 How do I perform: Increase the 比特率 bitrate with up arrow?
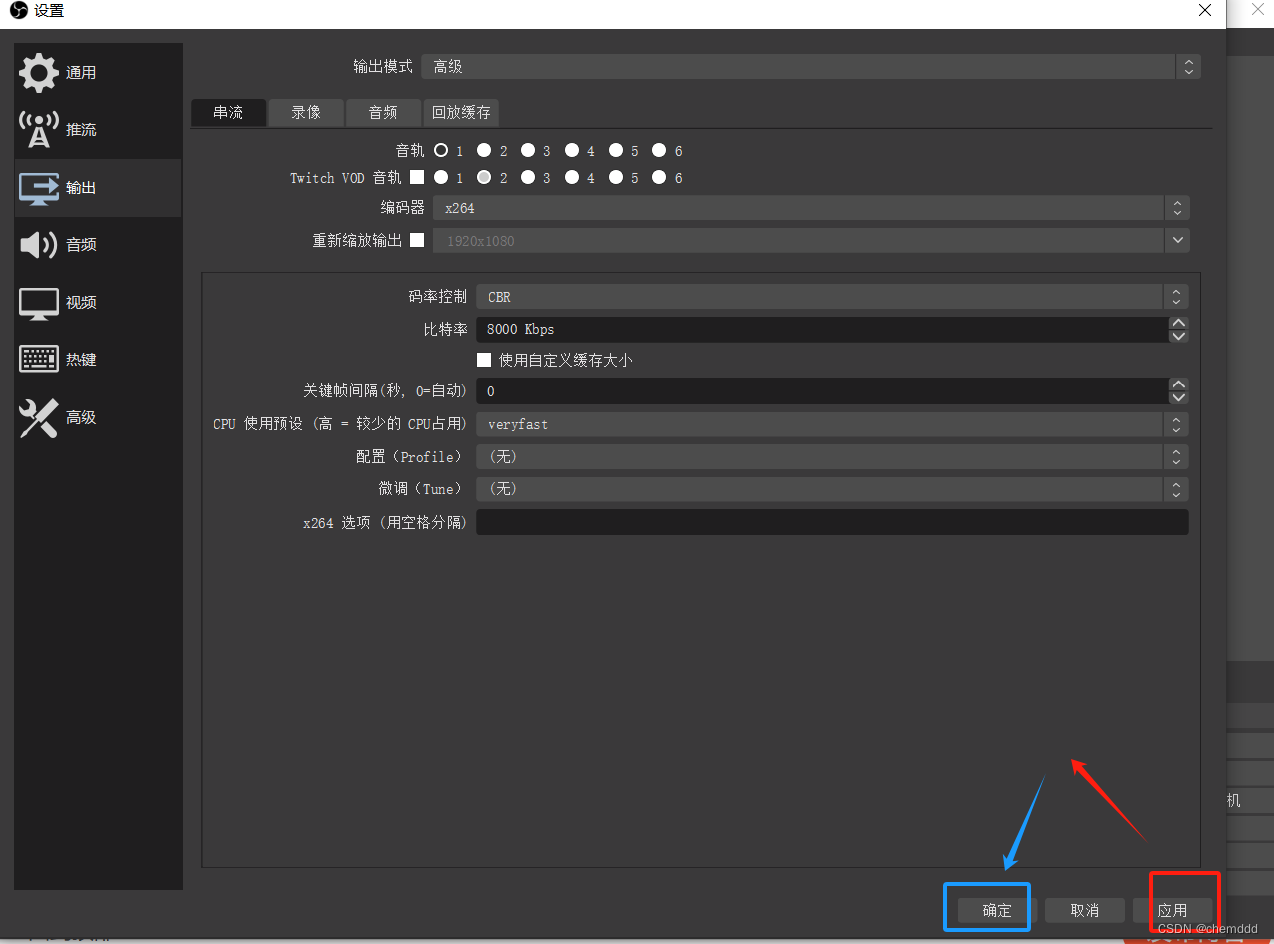click(x=1179, y=323)
